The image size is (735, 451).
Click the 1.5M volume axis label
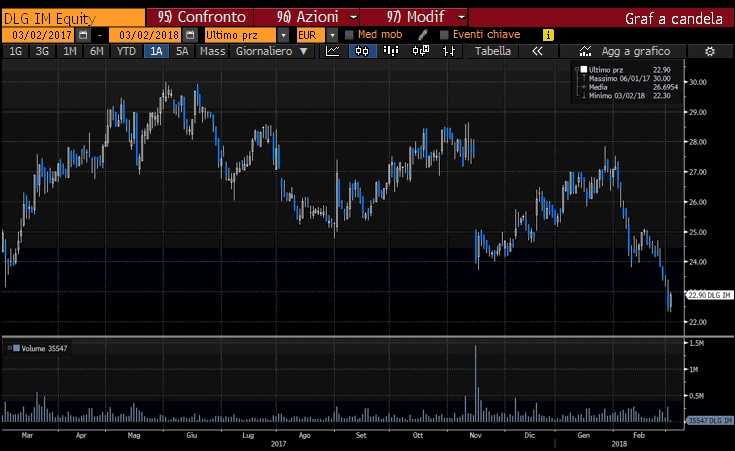pos(697,343)
